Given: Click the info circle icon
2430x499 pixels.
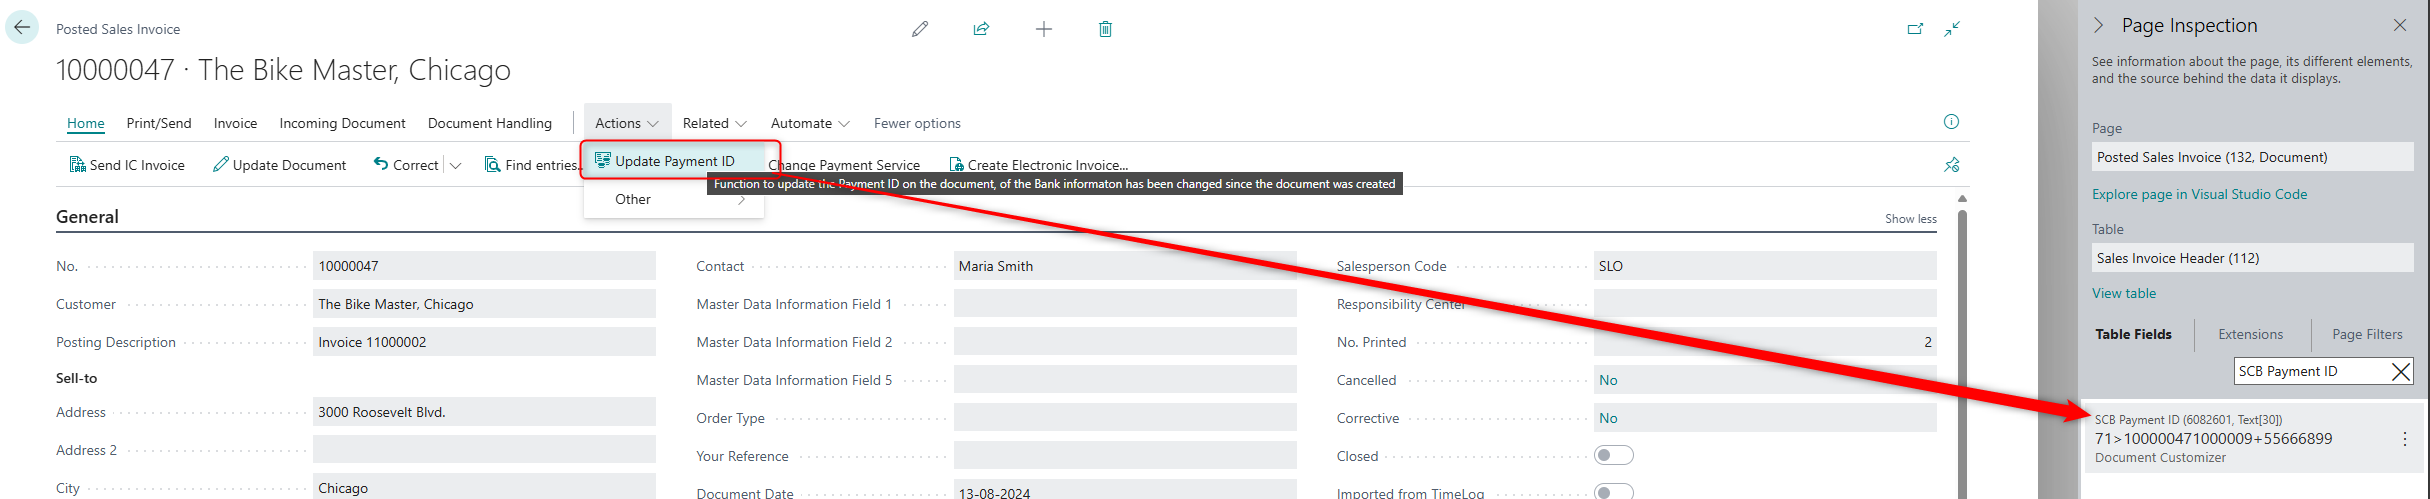Looking at the screenshot, I should click(x=1951, y=122).
